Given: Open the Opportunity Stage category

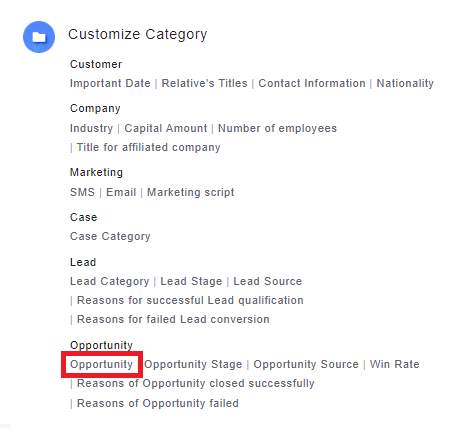Looking at the screenshot, I should (x=193, y=364).
